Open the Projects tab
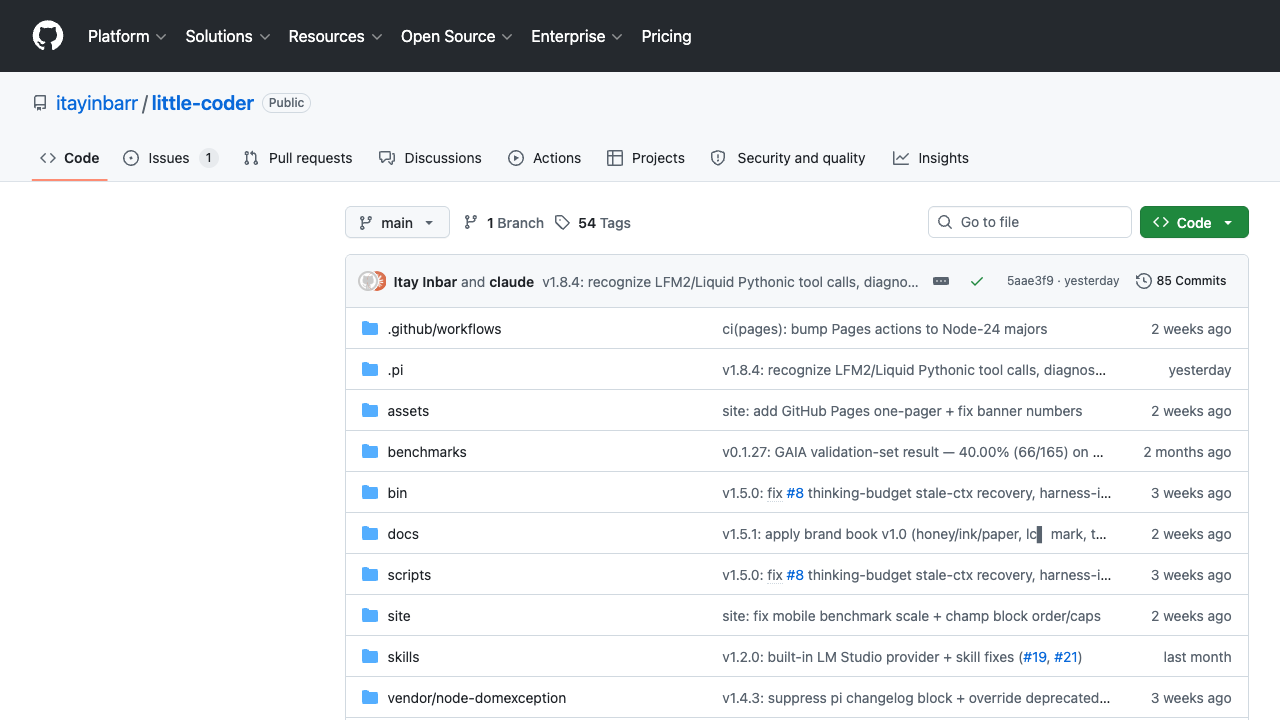This screenshot has width=1280, height=720. (646, 158)
